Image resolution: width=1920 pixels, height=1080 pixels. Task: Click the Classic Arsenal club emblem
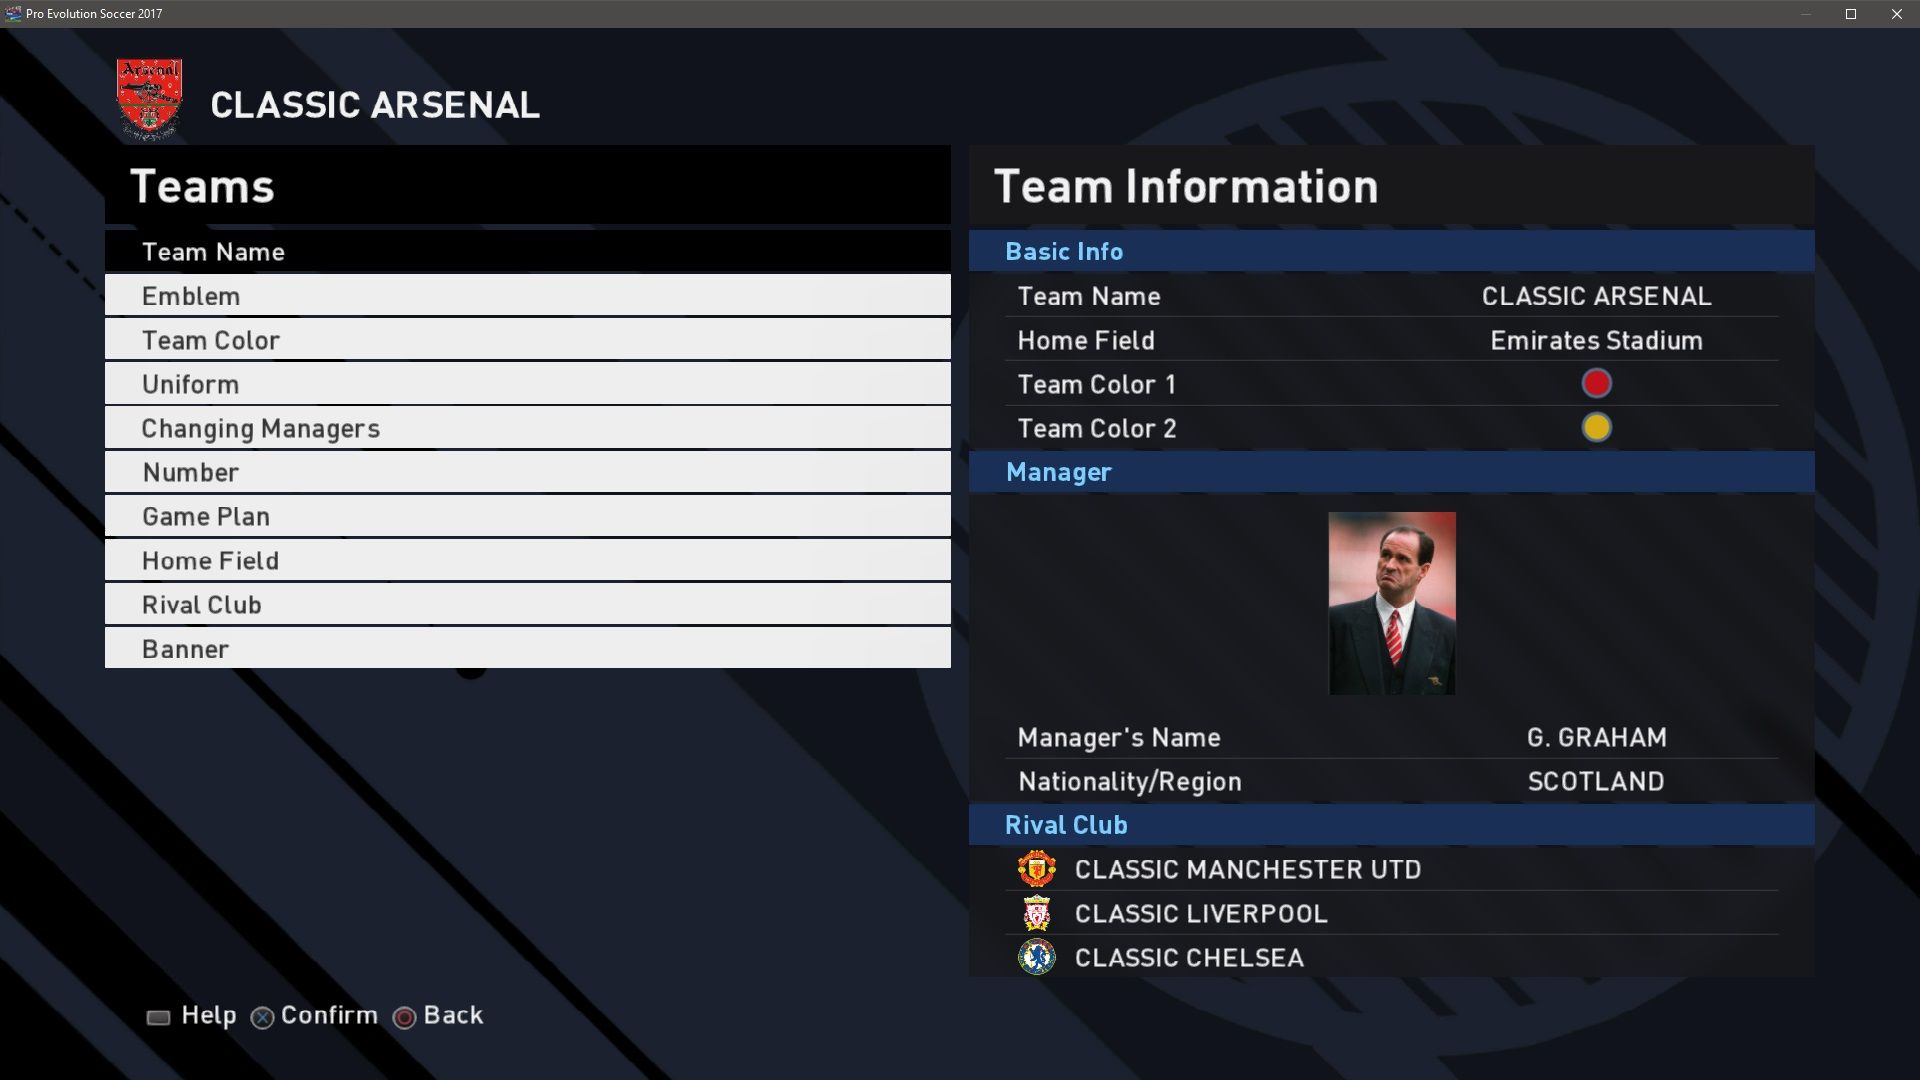pyautogui.click(x=149, y=99)
